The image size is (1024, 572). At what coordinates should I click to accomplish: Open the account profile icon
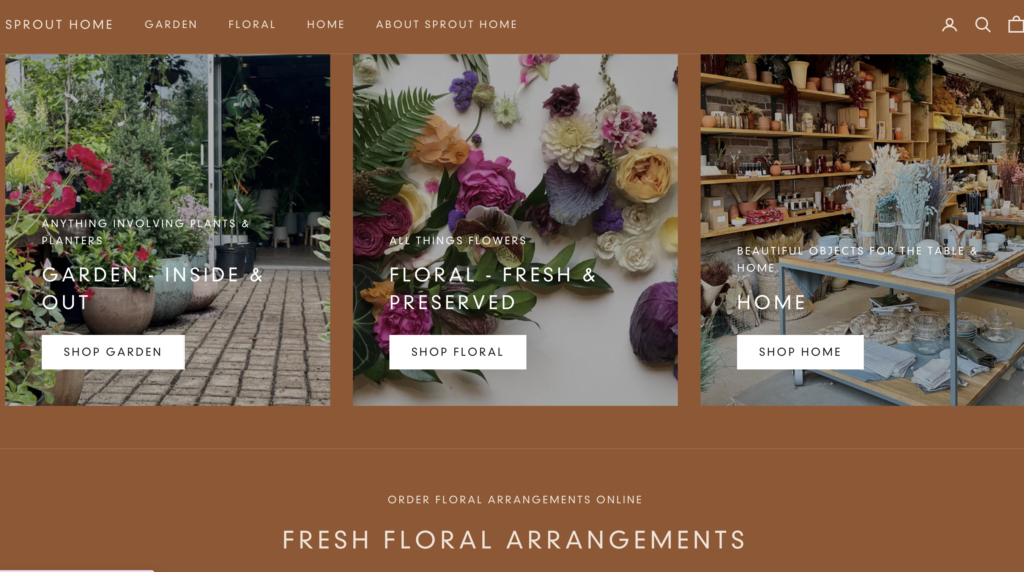[x=949, y=25]
